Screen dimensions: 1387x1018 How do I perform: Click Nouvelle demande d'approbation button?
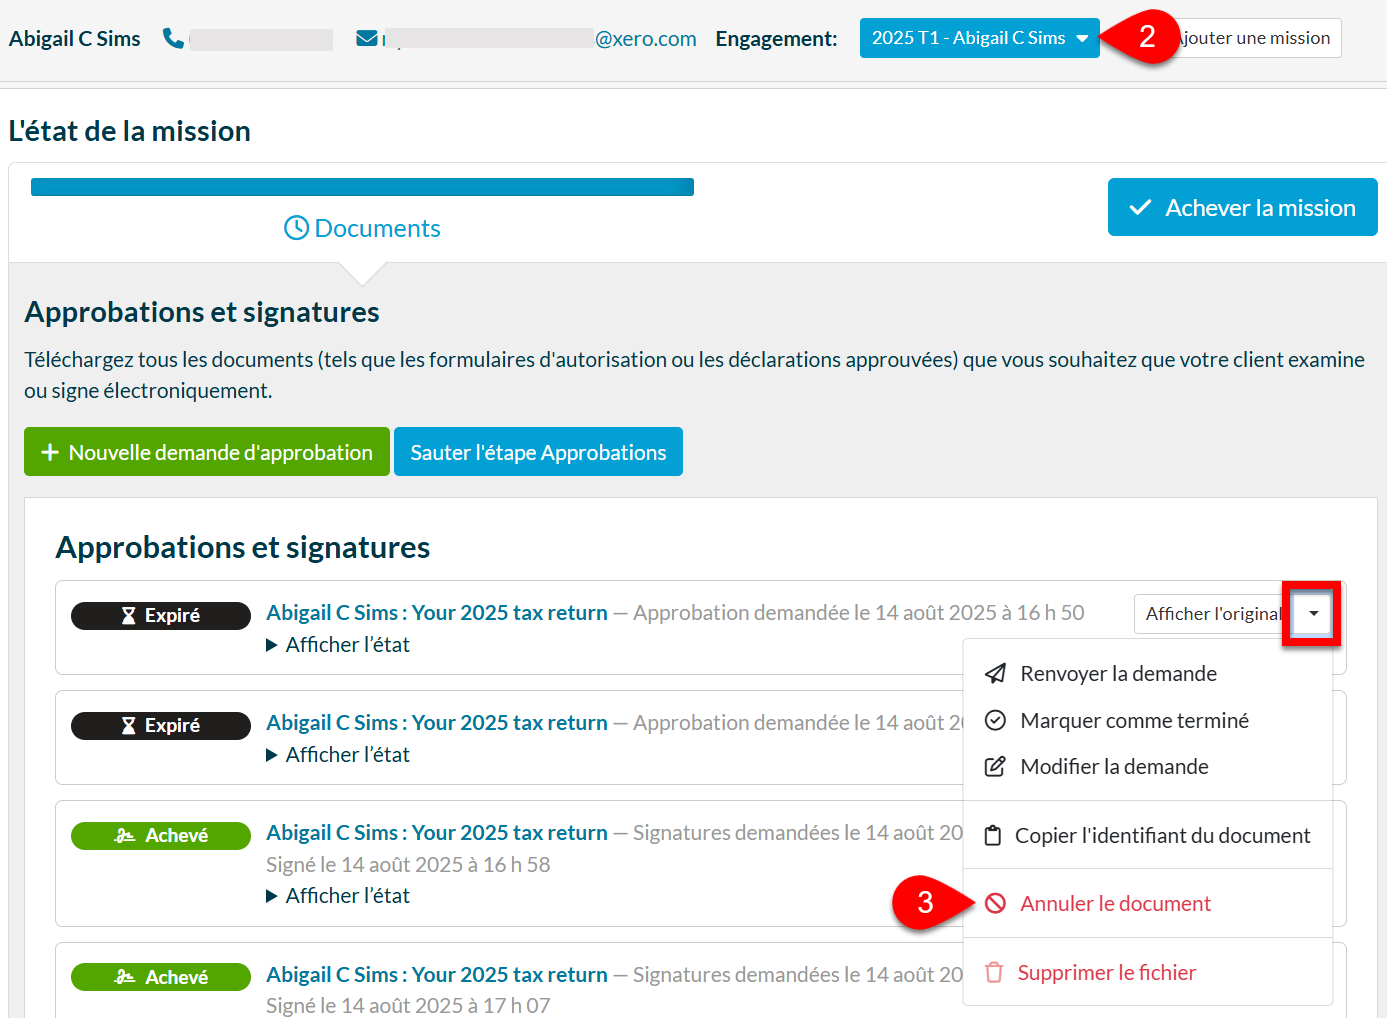point(206,452)
